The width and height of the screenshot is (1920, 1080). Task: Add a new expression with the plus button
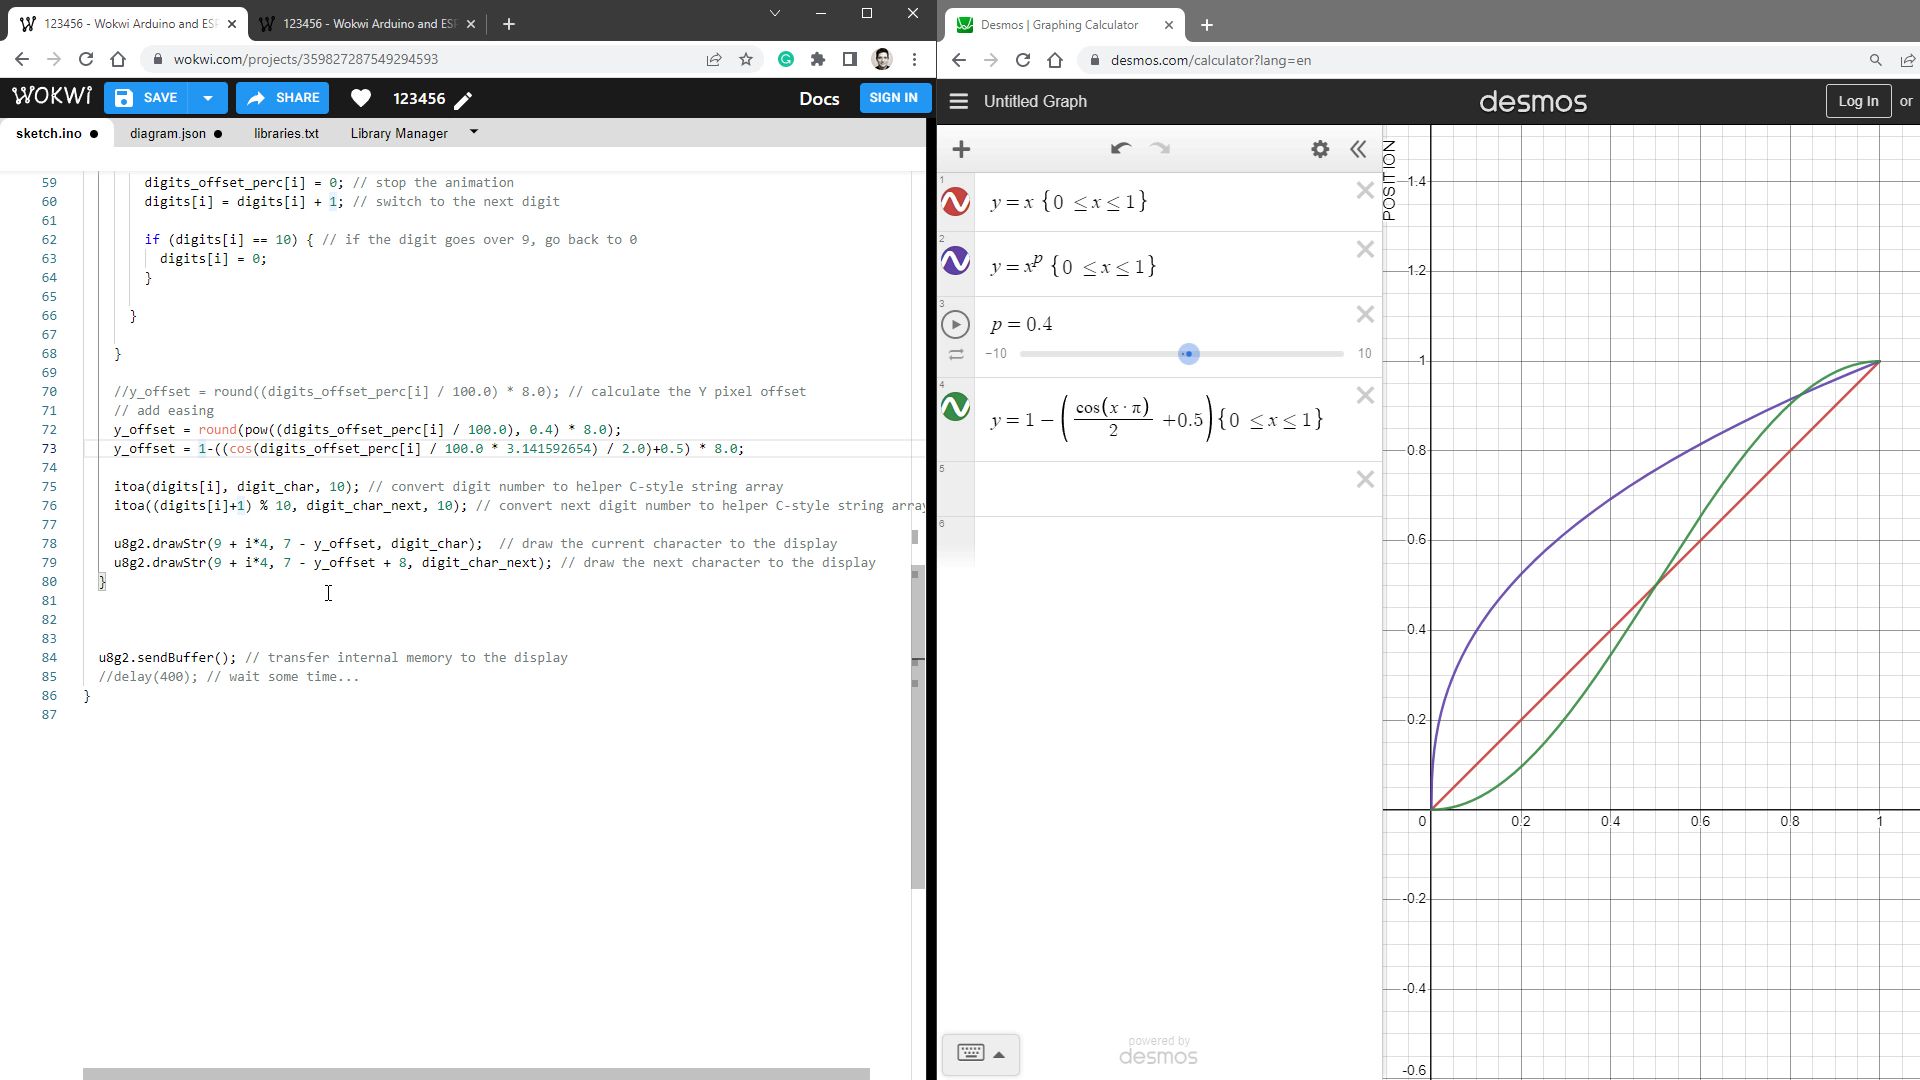[x=960, y=148]
